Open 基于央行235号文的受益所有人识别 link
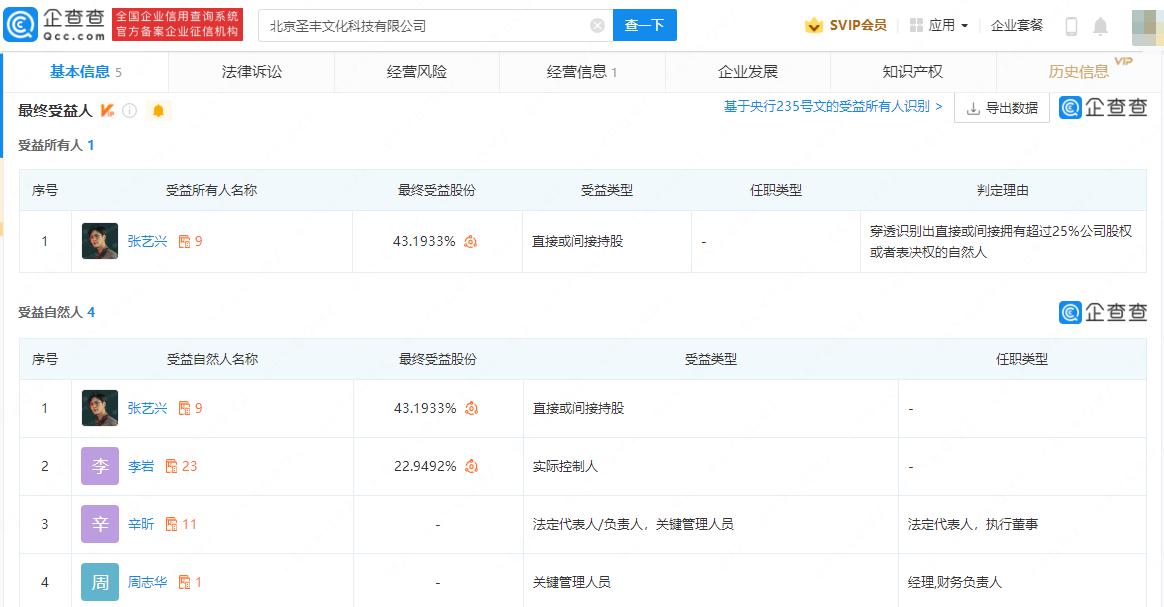This screenshot has width=1164, height=607. click(833, 106)
